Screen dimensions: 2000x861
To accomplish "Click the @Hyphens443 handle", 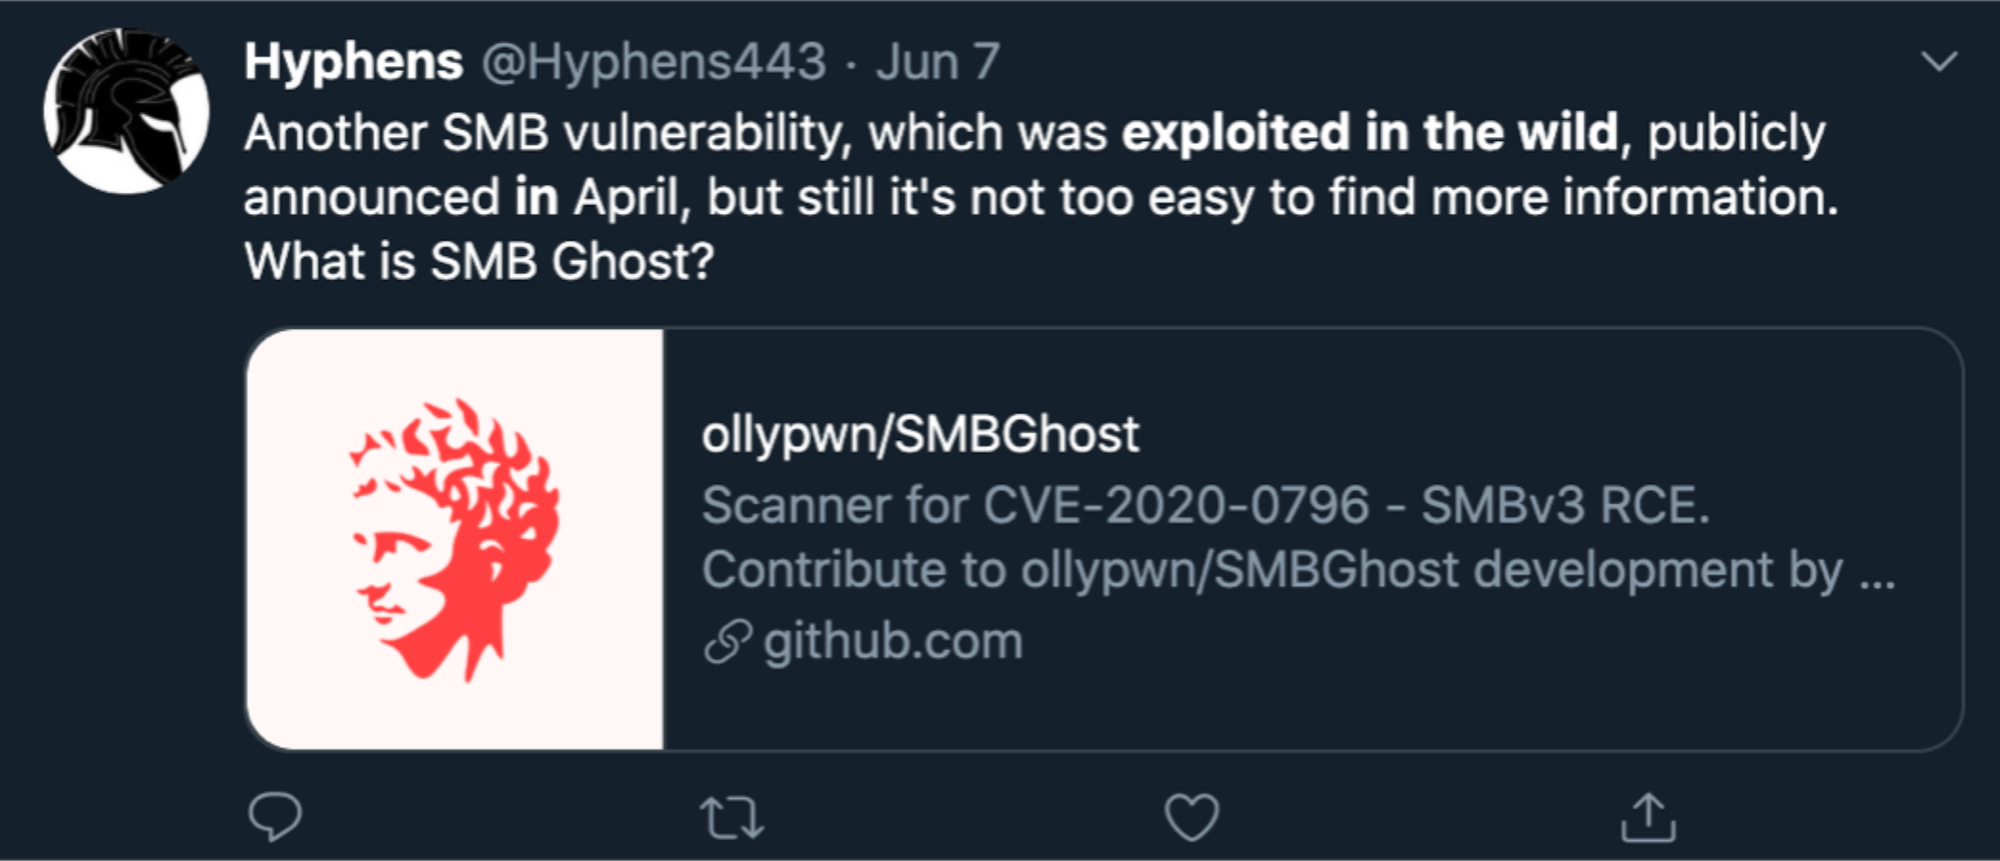I will (654, 62).
